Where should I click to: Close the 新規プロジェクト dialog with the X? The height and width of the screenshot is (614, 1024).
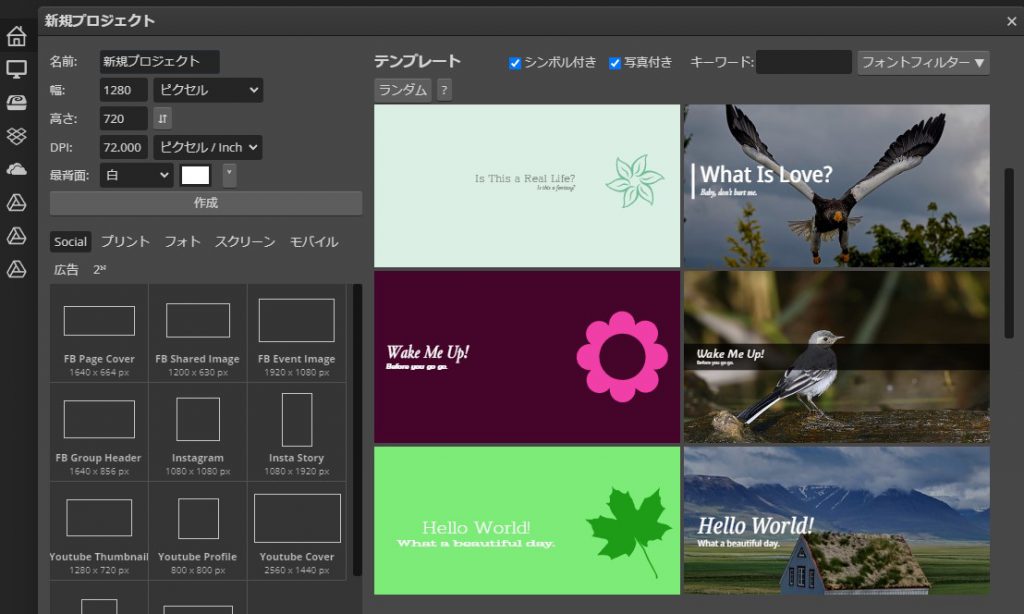tap(1011, 21)
